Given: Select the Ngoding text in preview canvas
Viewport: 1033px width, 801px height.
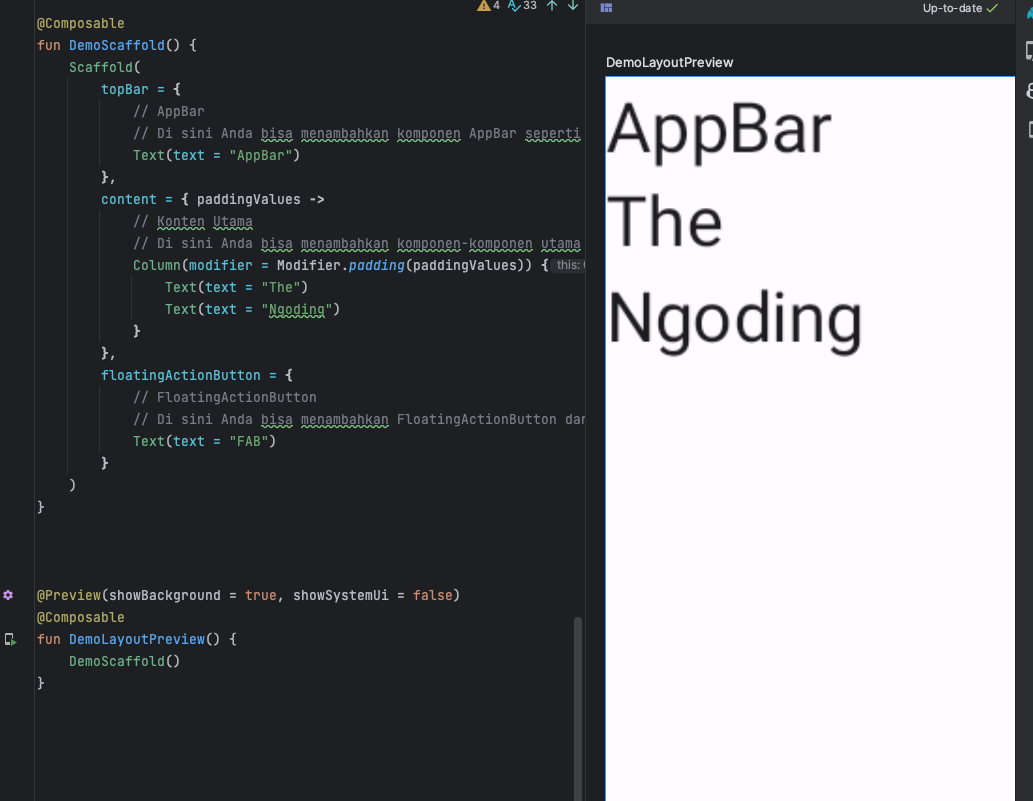Looking at the screenshot, I should 734,319.
